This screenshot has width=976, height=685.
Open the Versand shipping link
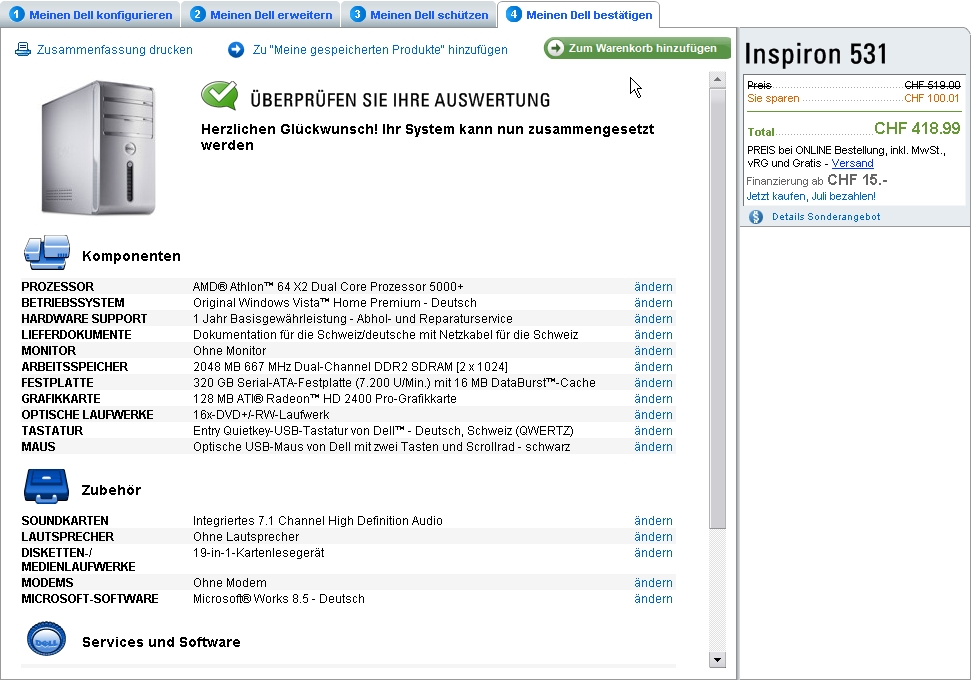(852, 163)
